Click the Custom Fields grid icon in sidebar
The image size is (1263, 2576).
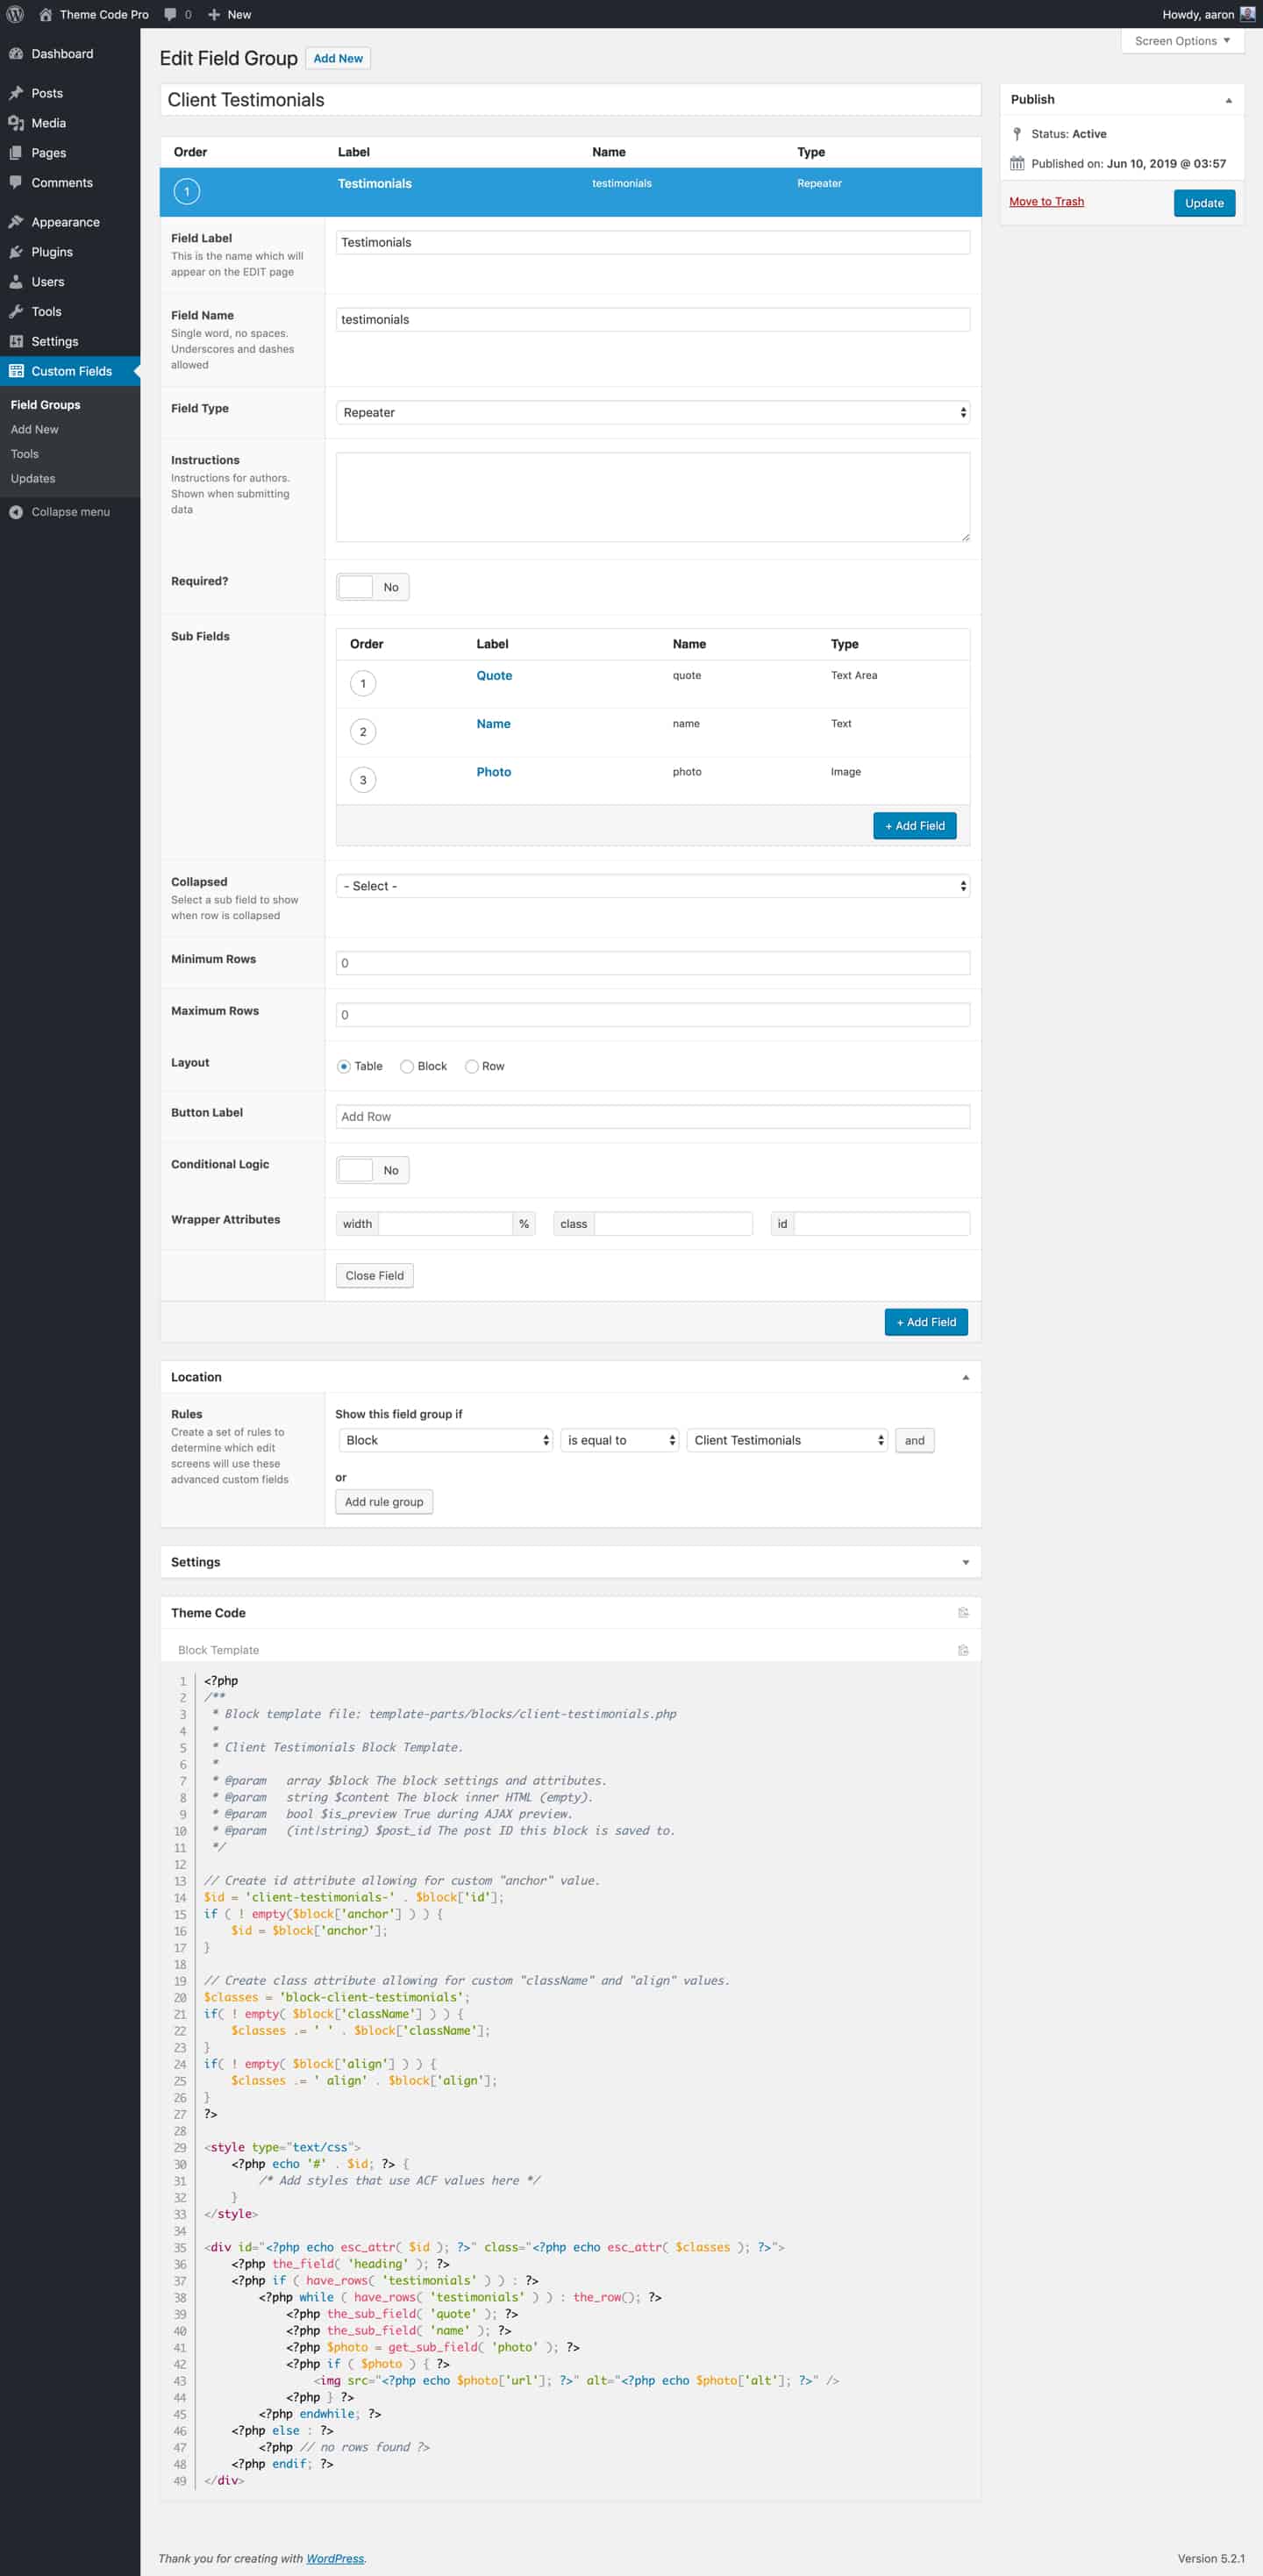click(x=16, y=371)
